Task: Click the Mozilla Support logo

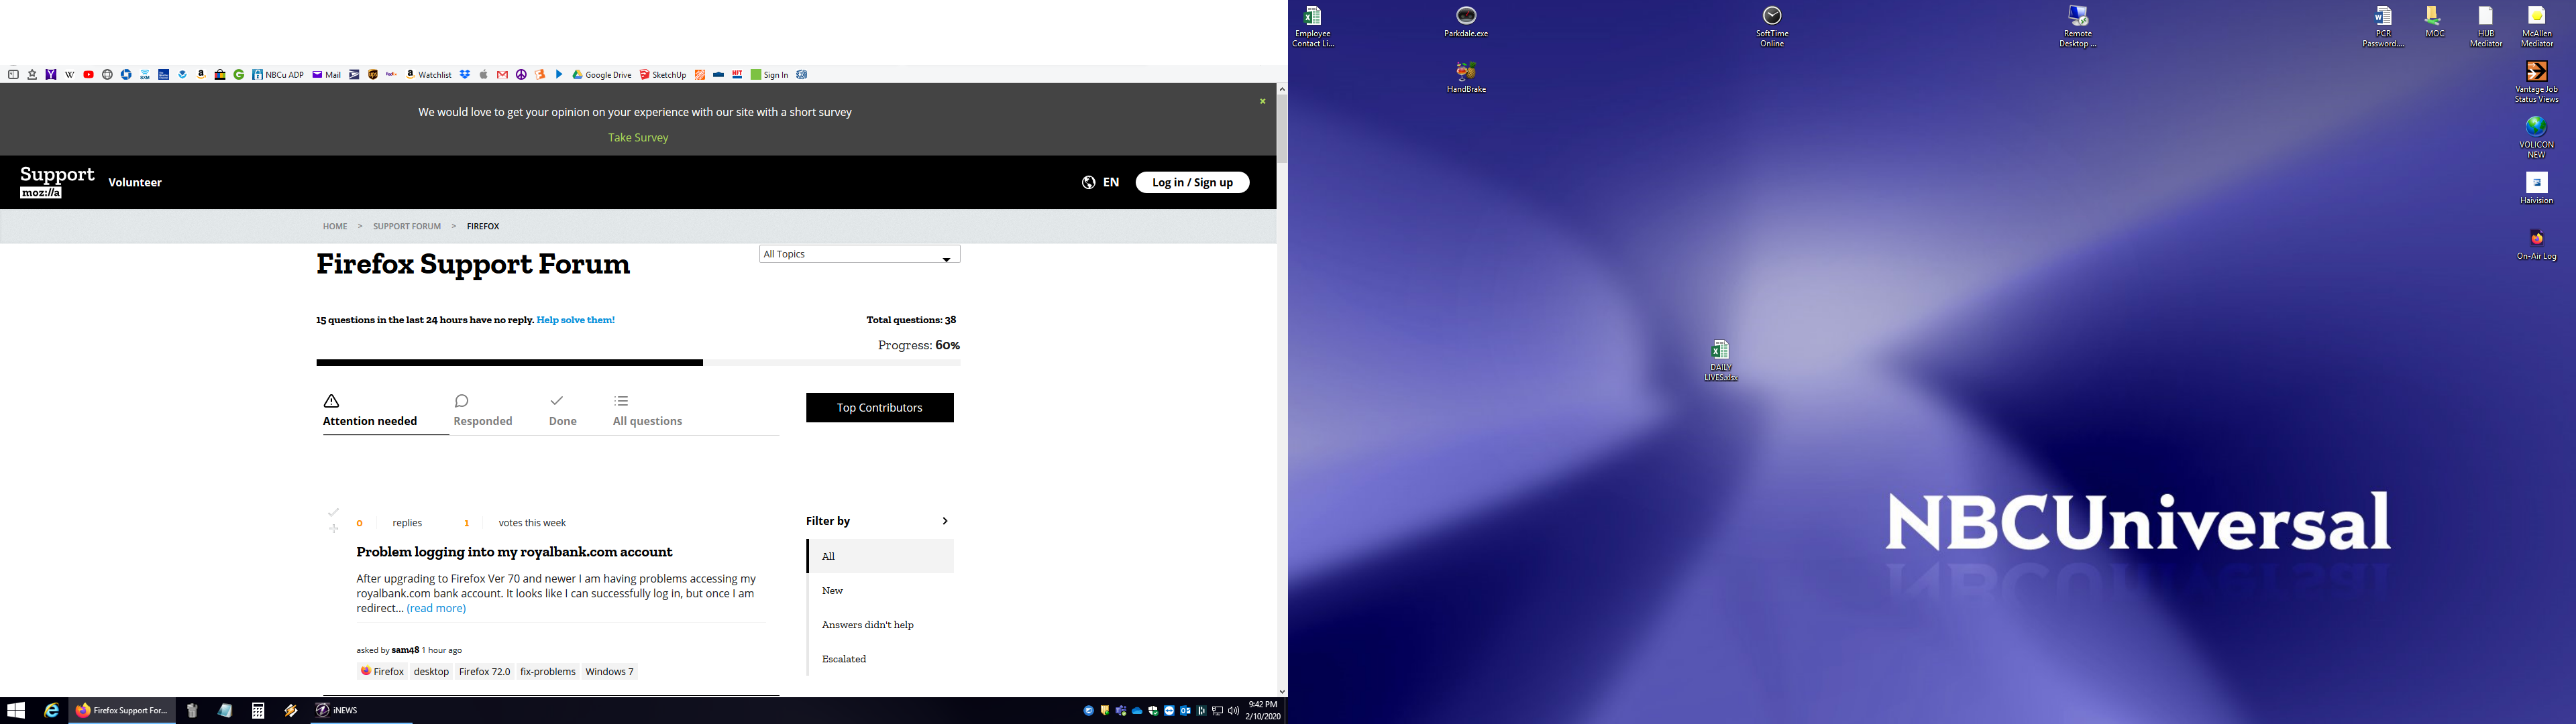Action: (x=57, y=182)
